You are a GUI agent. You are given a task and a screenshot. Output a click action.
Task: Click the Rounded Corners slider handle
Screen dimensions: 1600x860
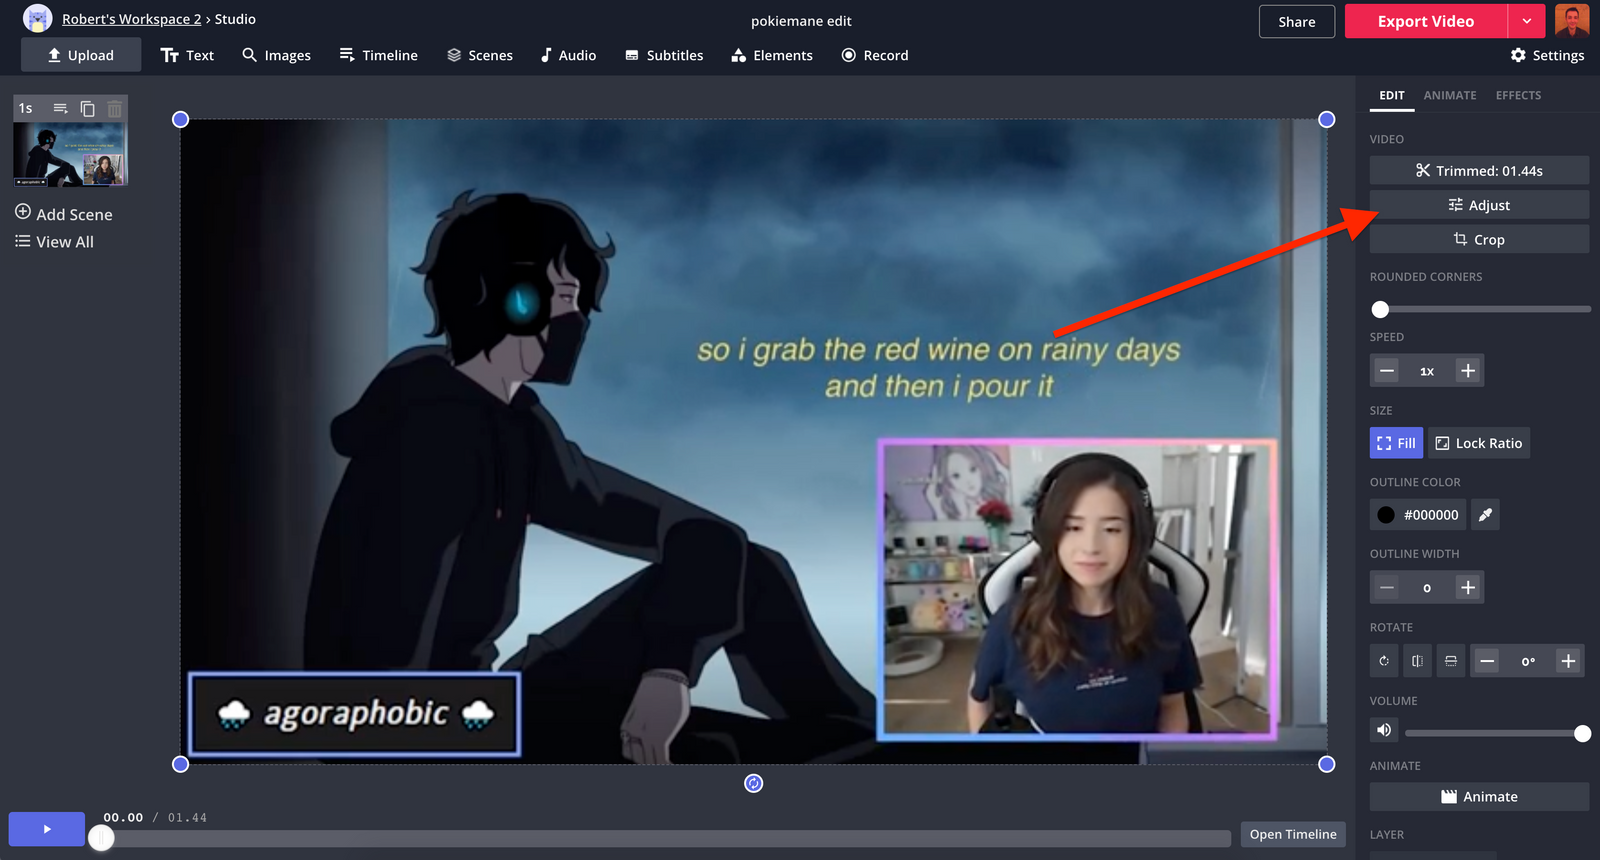[1380, 309]
